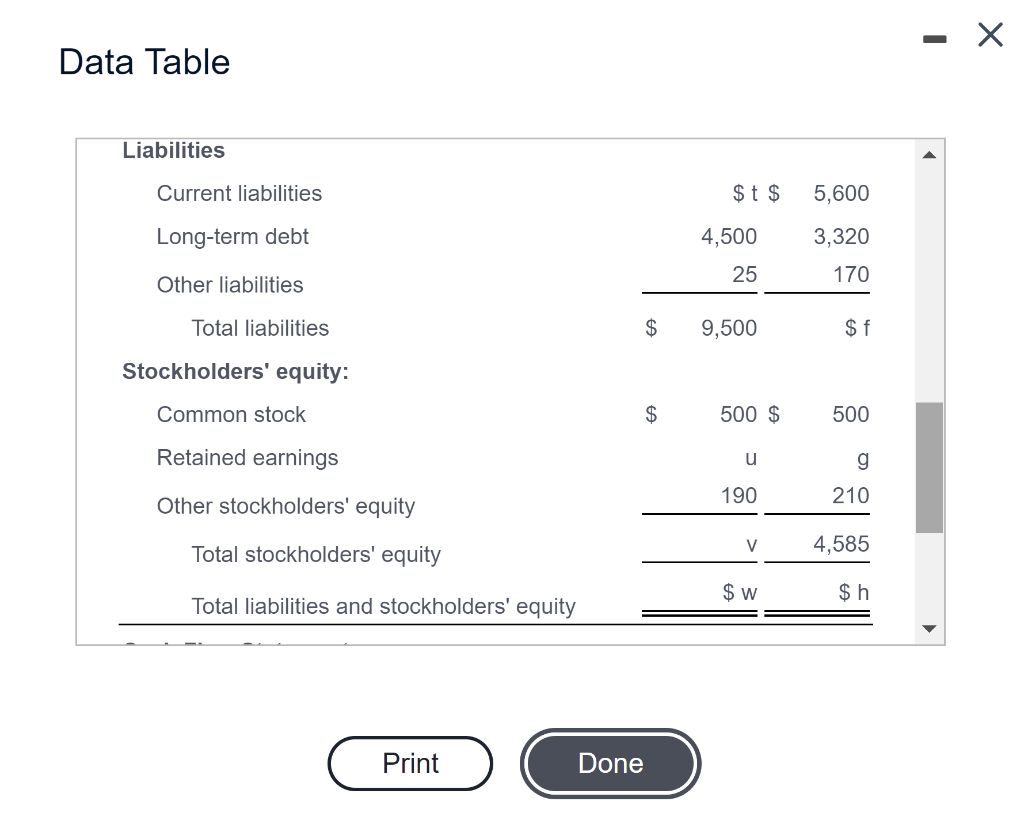Select the Current liabilities value 5,600
This screenshot has width=1024, height=839.
click(841, 193)
